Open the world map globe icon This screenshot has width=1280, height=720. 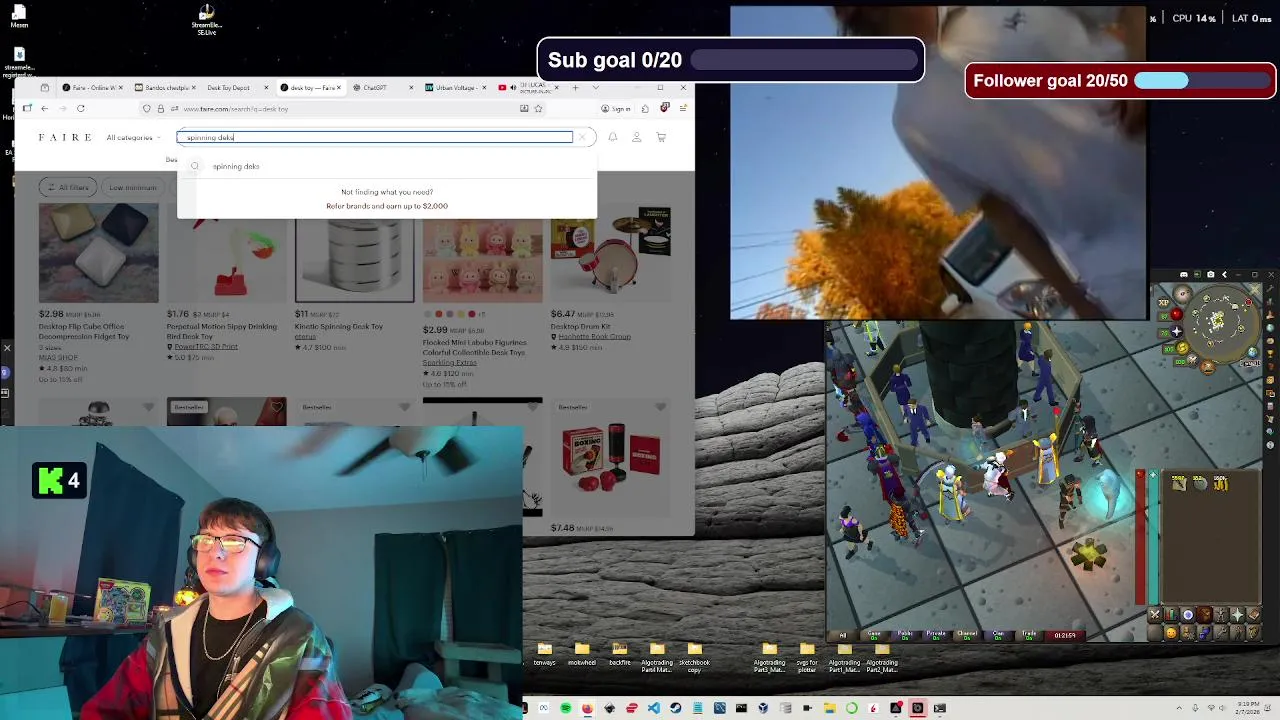(x=1252, y=352)
